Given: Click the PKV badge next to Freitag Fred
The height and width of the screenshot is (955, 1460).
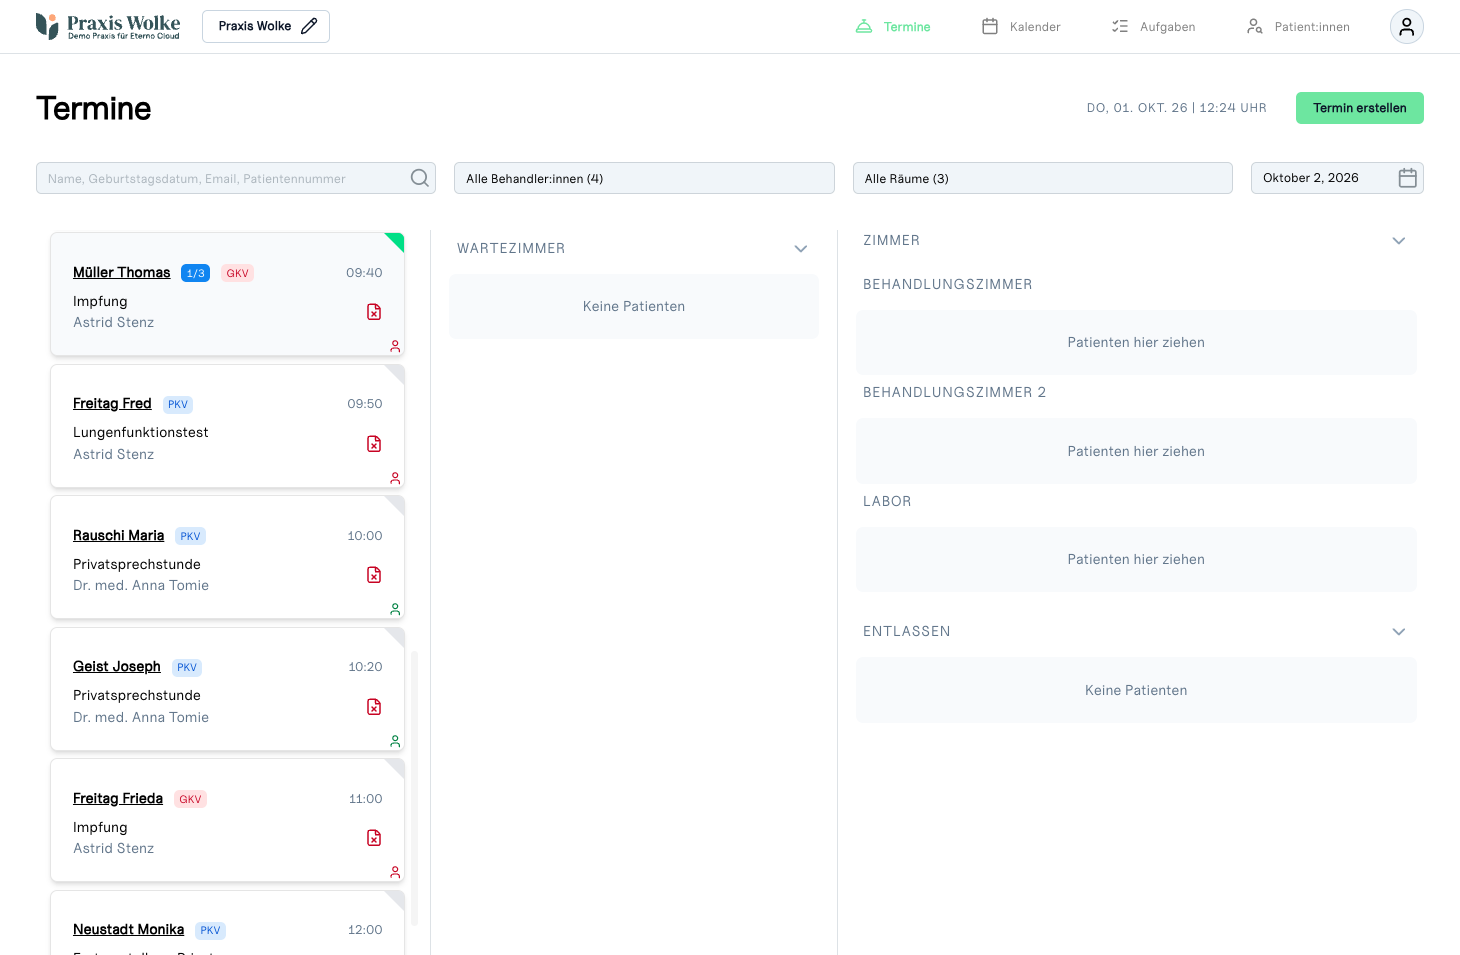Looking at the screenshot, I should pyautogui.click(x=178, y=405).
